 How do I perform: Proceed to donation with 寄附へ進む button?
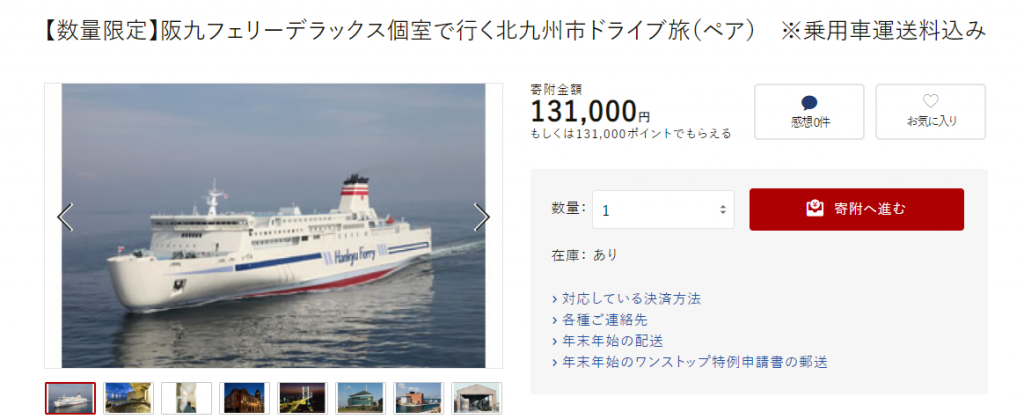[x=856, y=210]
